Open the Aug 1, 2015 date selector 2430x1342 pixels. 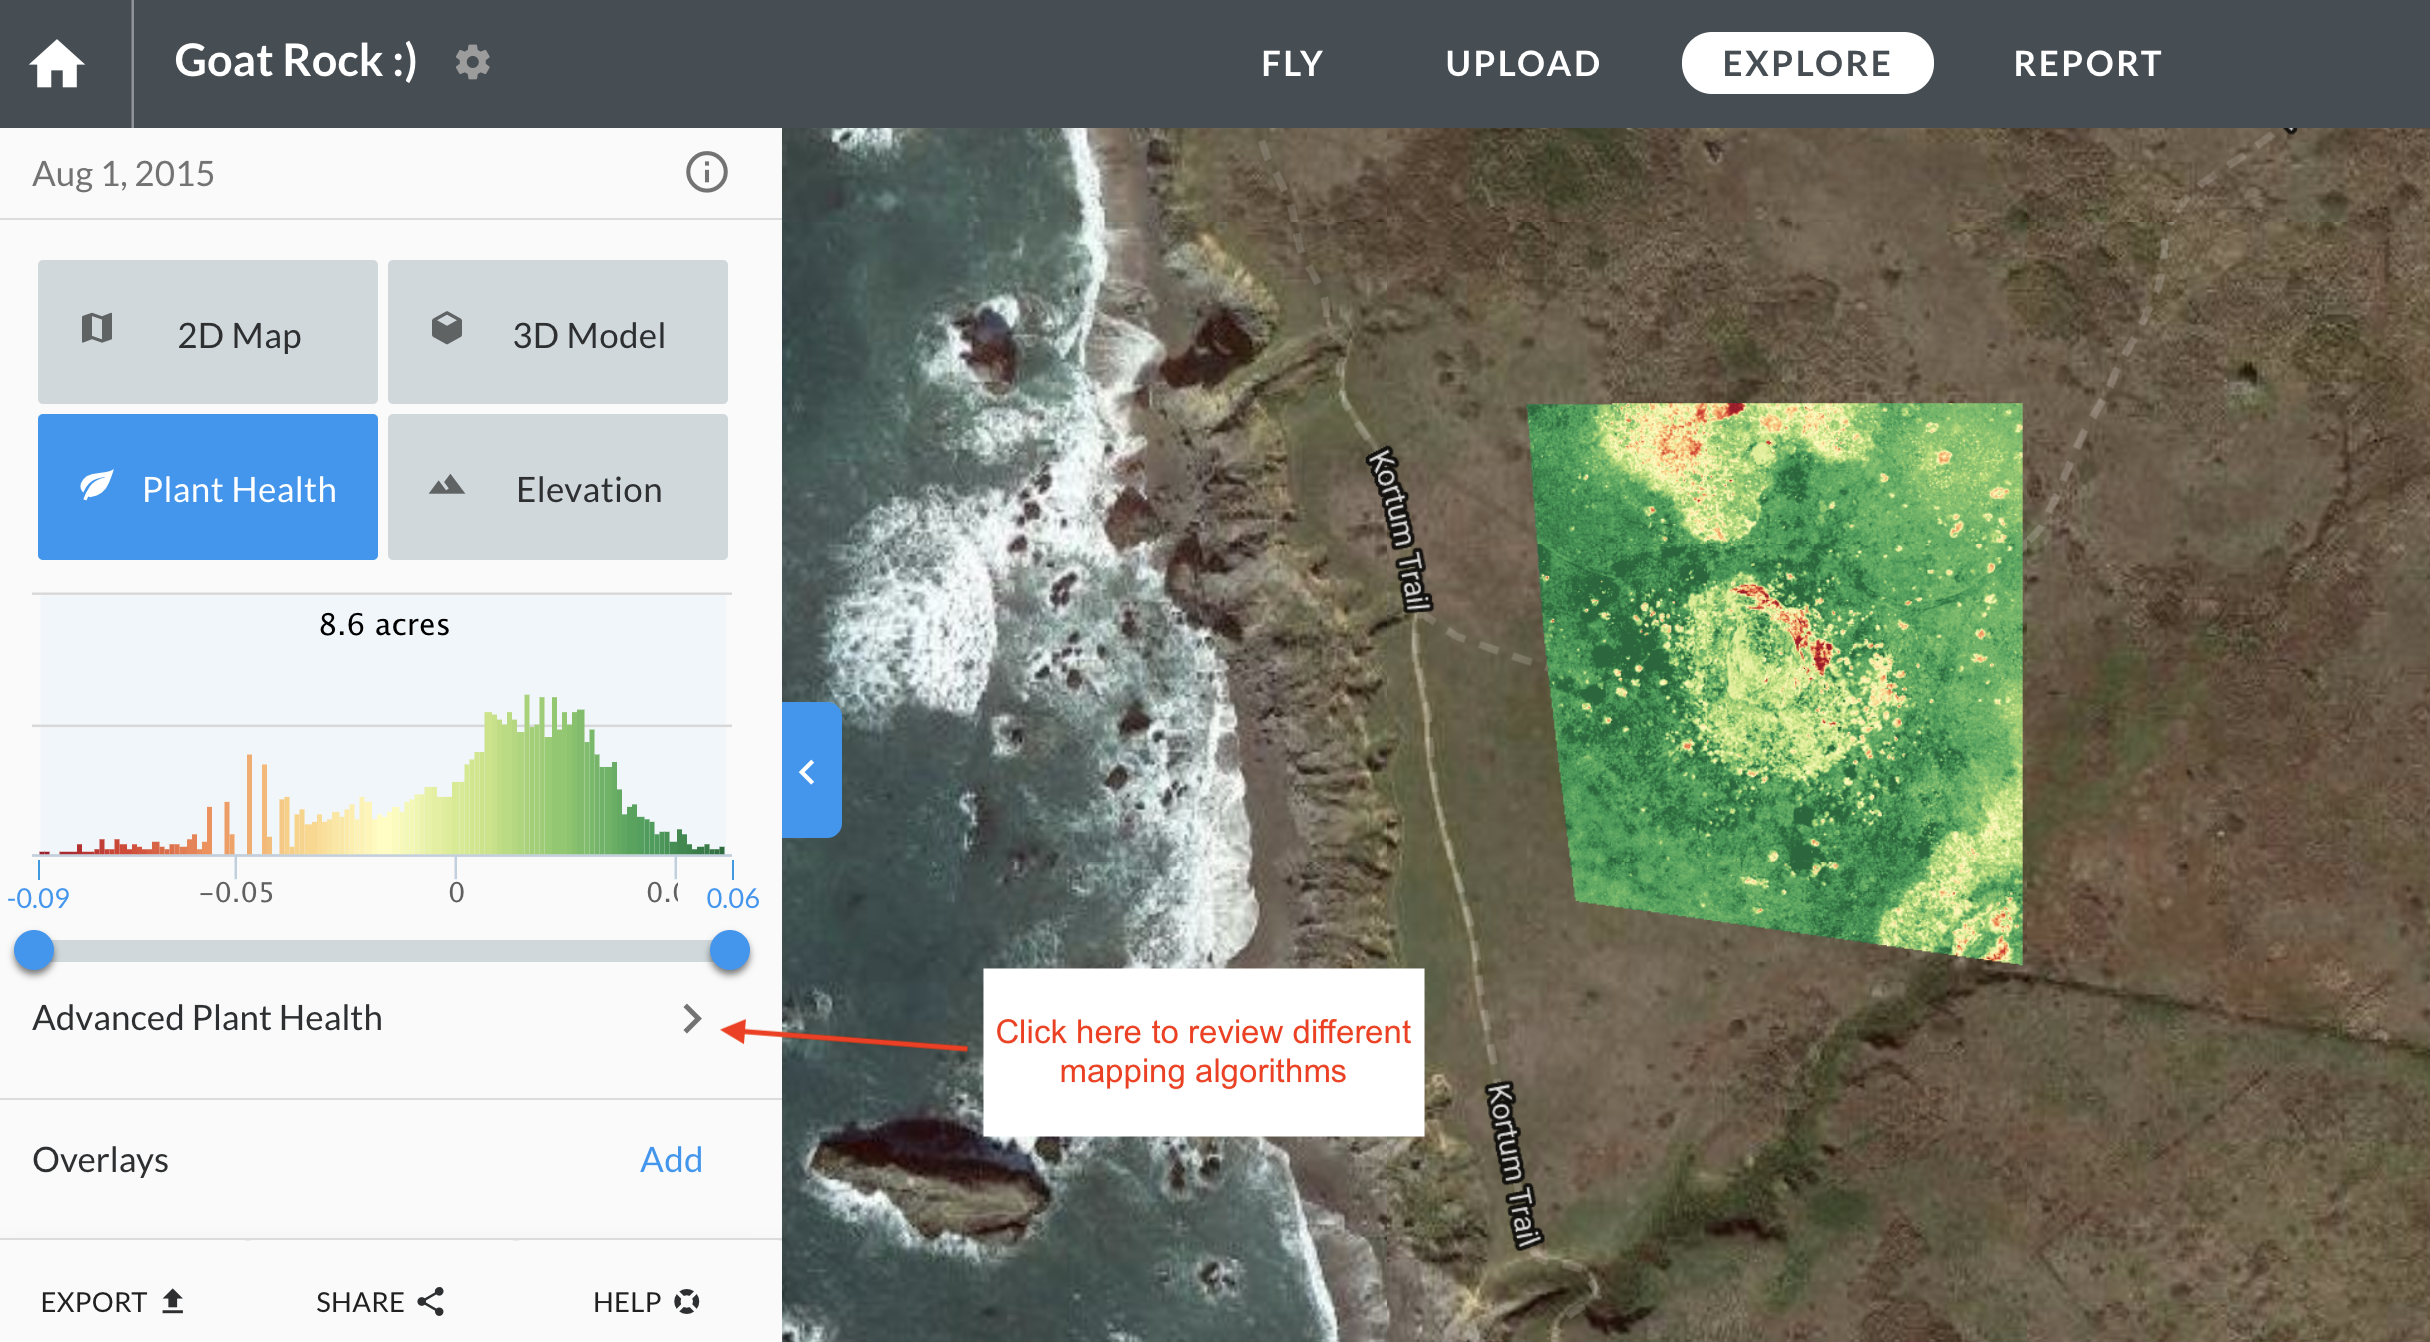pyautogui.click(x=124, y=174)
